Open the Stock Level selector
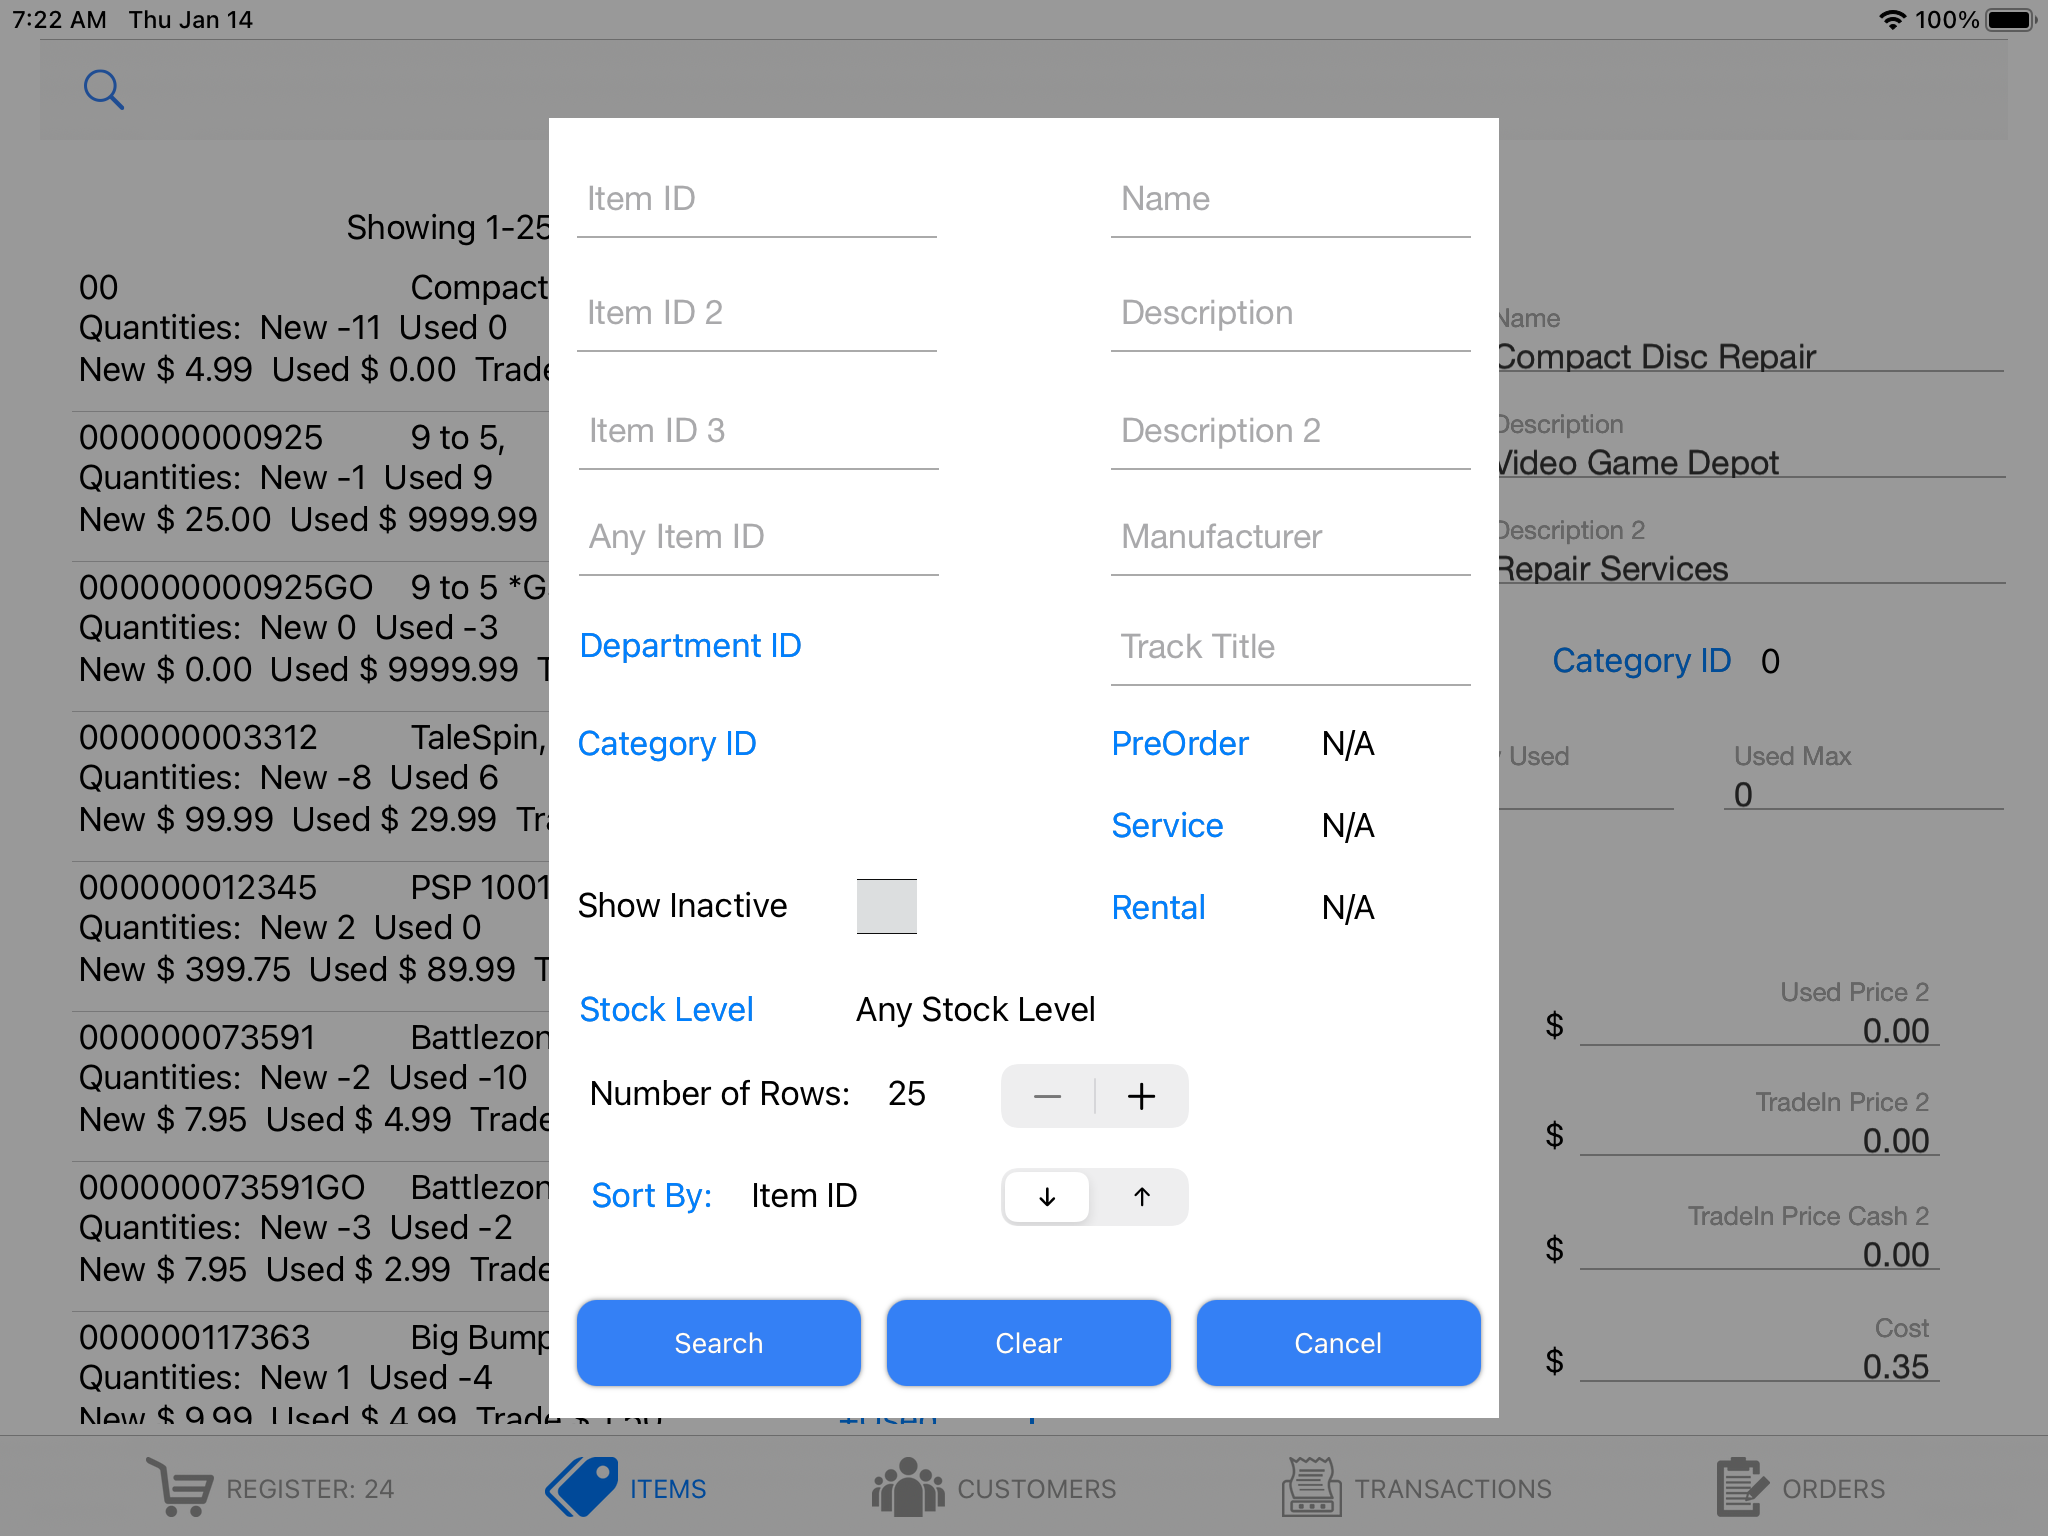The image size is (2048, 1536). click(x=666, y=1009)
